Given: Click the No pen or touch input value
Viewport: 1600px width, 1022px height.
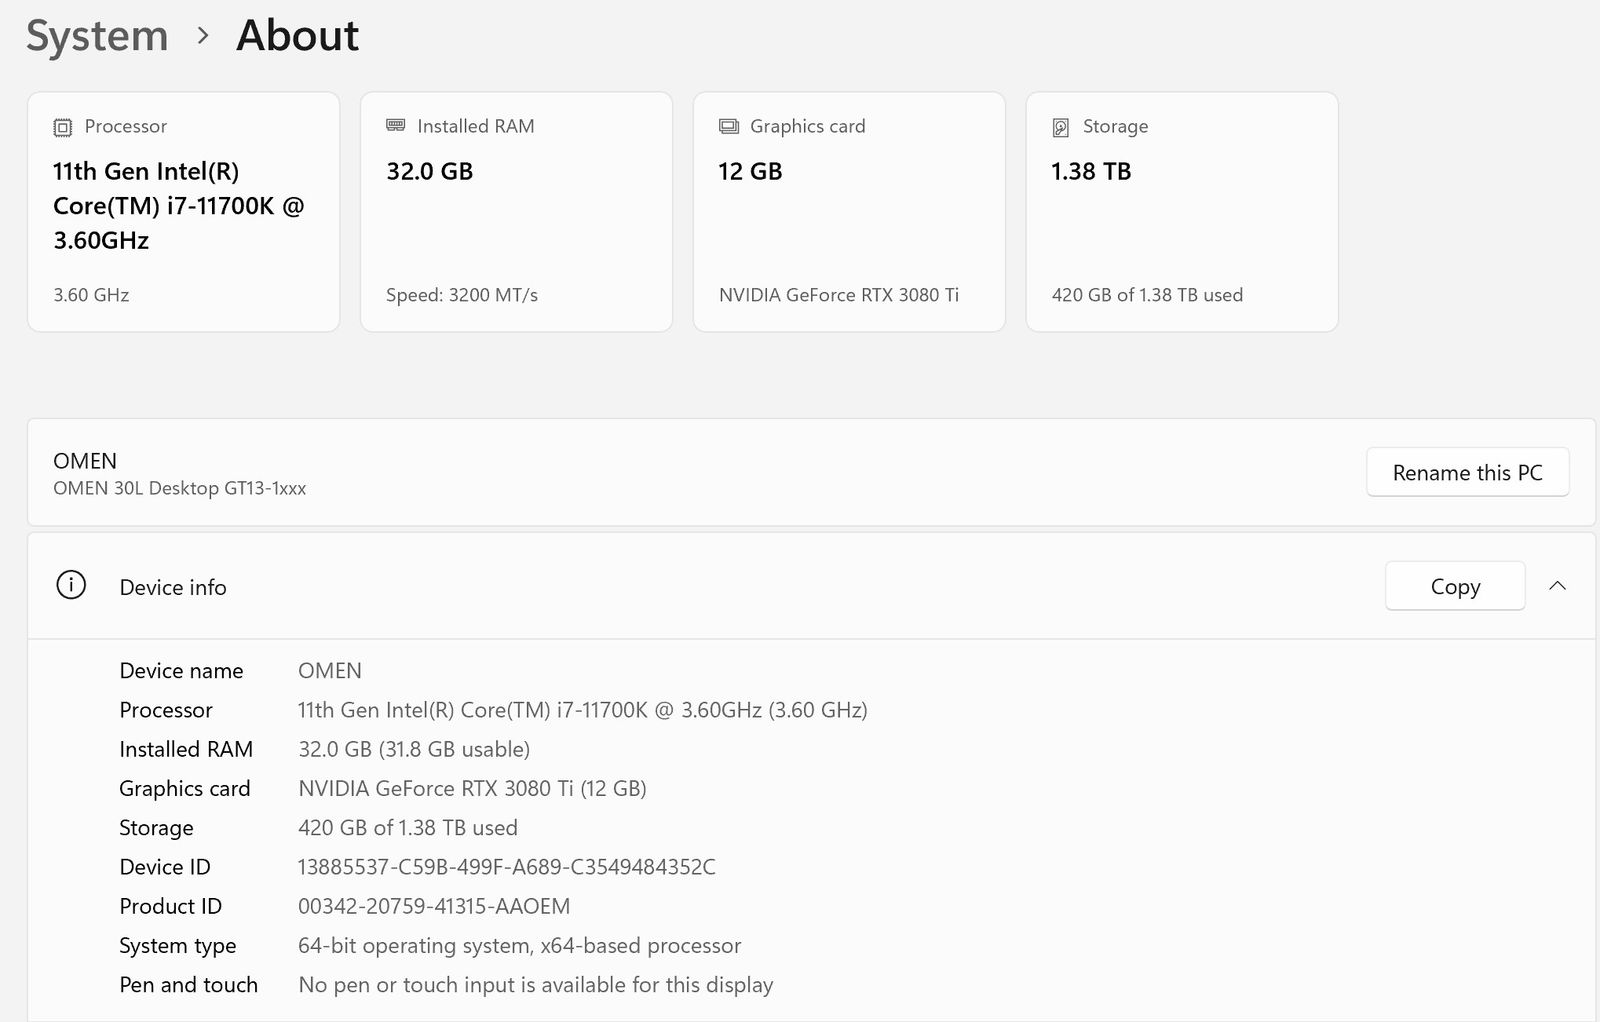Looking at the screenshot, I should (536, 985).
